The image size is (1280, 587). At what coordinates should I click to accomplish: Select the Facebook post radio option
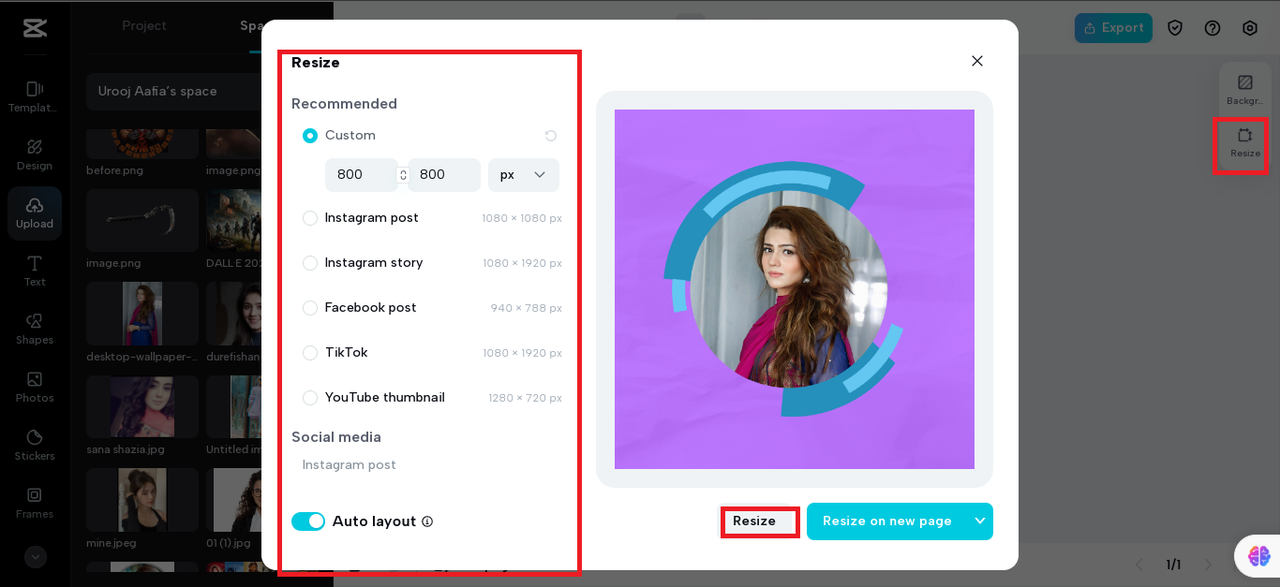click(310, 308)
